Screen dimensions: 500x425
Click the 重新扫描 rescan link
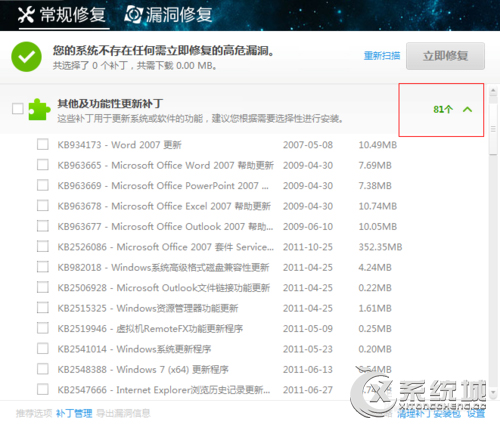[x=382, y=55]
